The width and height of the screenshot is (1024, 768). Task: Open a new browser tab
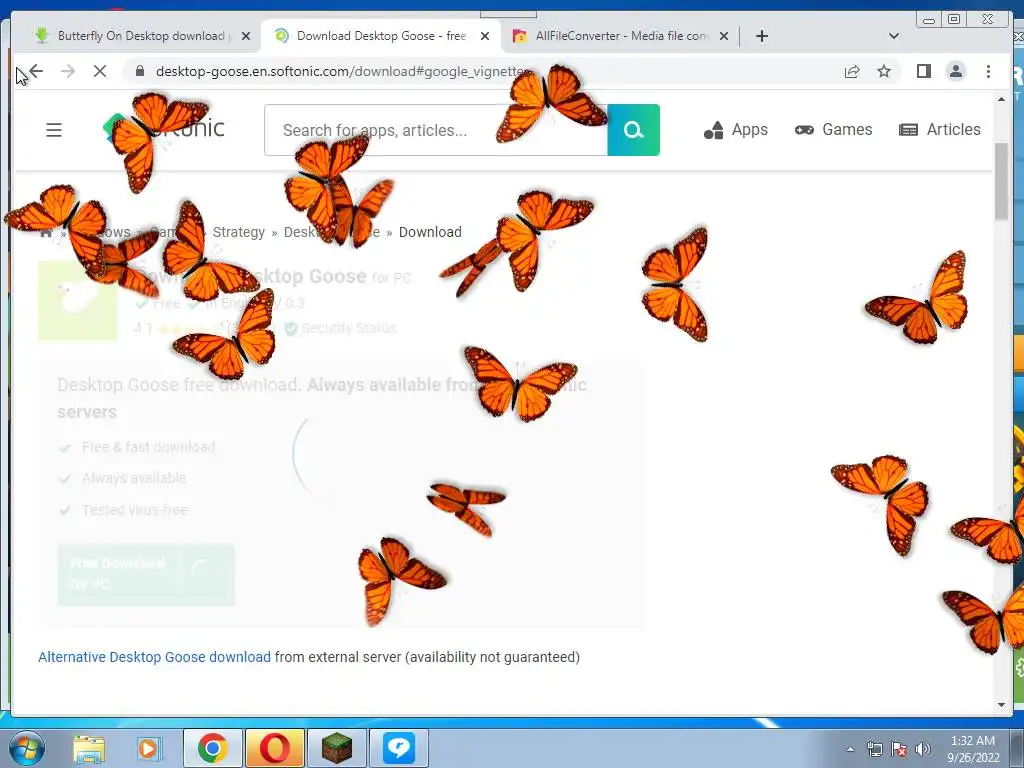[761, 36]
